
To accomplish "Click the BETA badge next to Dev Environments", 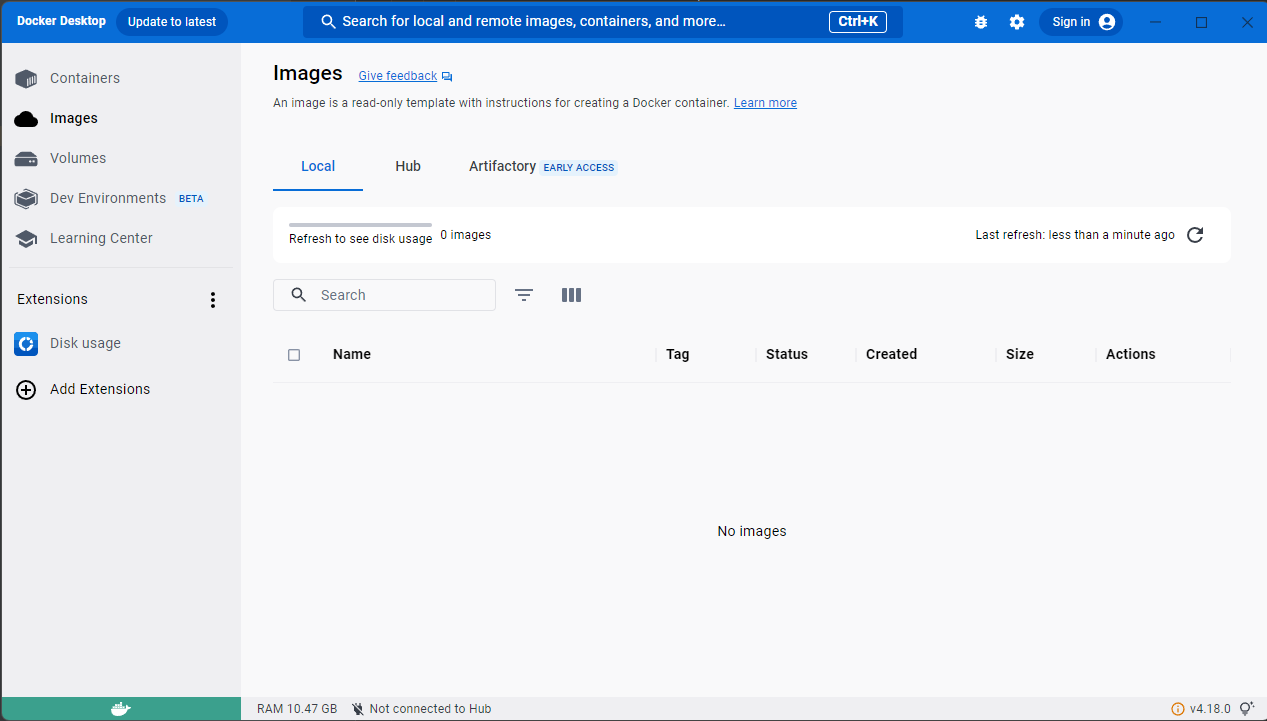I will [191, 198].
